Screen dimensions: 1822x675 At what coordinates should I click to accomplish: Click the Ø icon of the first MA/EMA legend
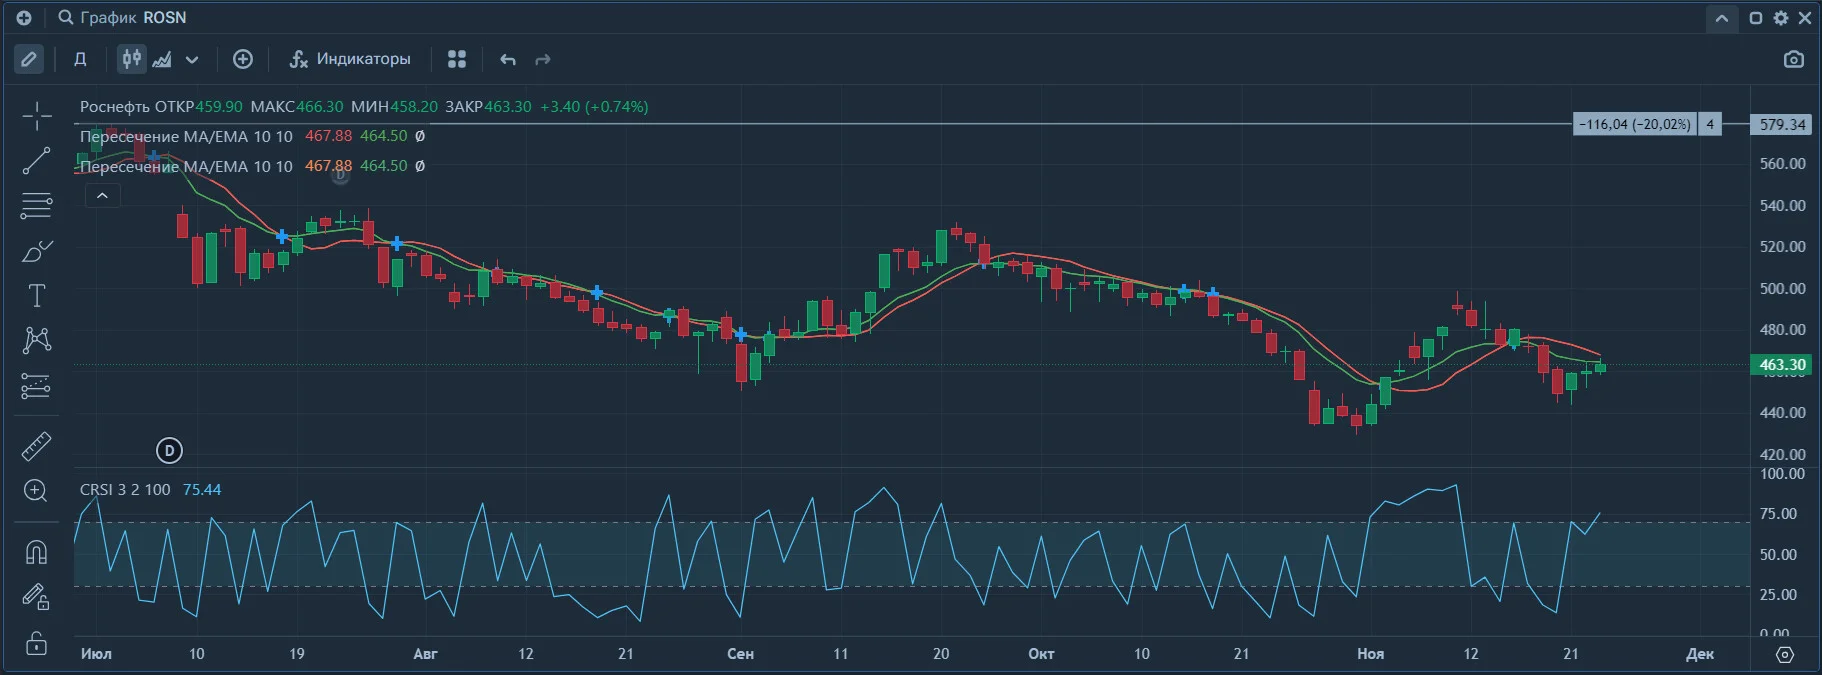tap(420, 136)
